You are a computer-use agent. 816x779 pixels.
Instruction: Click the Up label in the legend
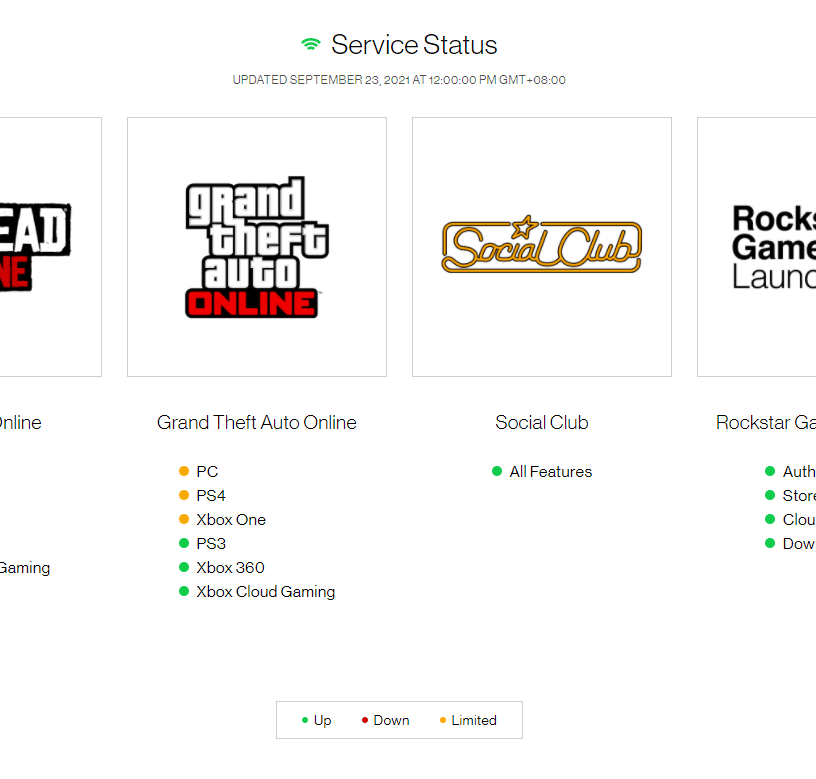[x=323, y=720]
